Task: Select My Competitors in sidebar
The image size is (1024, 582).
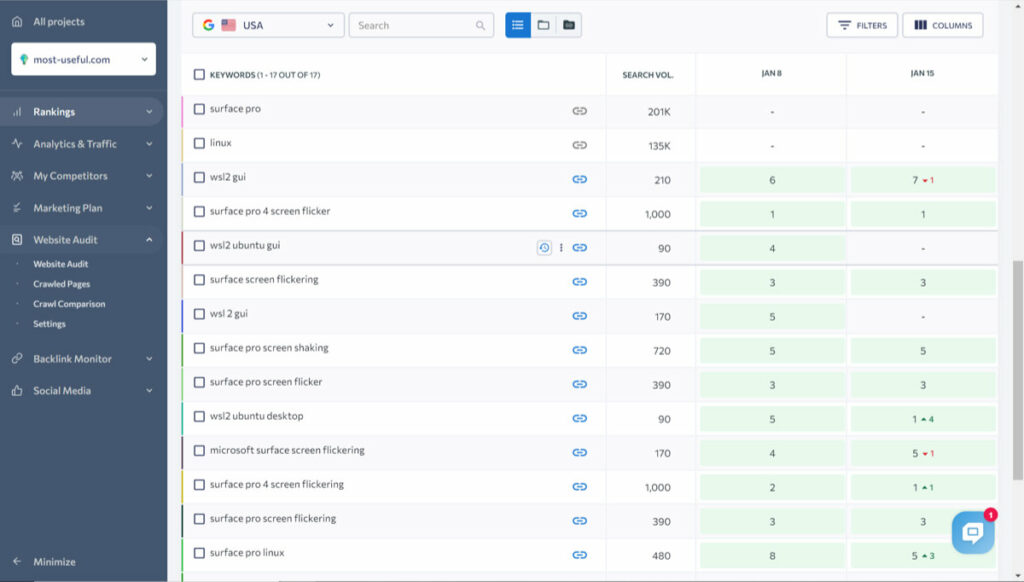Action: (71, 176)
